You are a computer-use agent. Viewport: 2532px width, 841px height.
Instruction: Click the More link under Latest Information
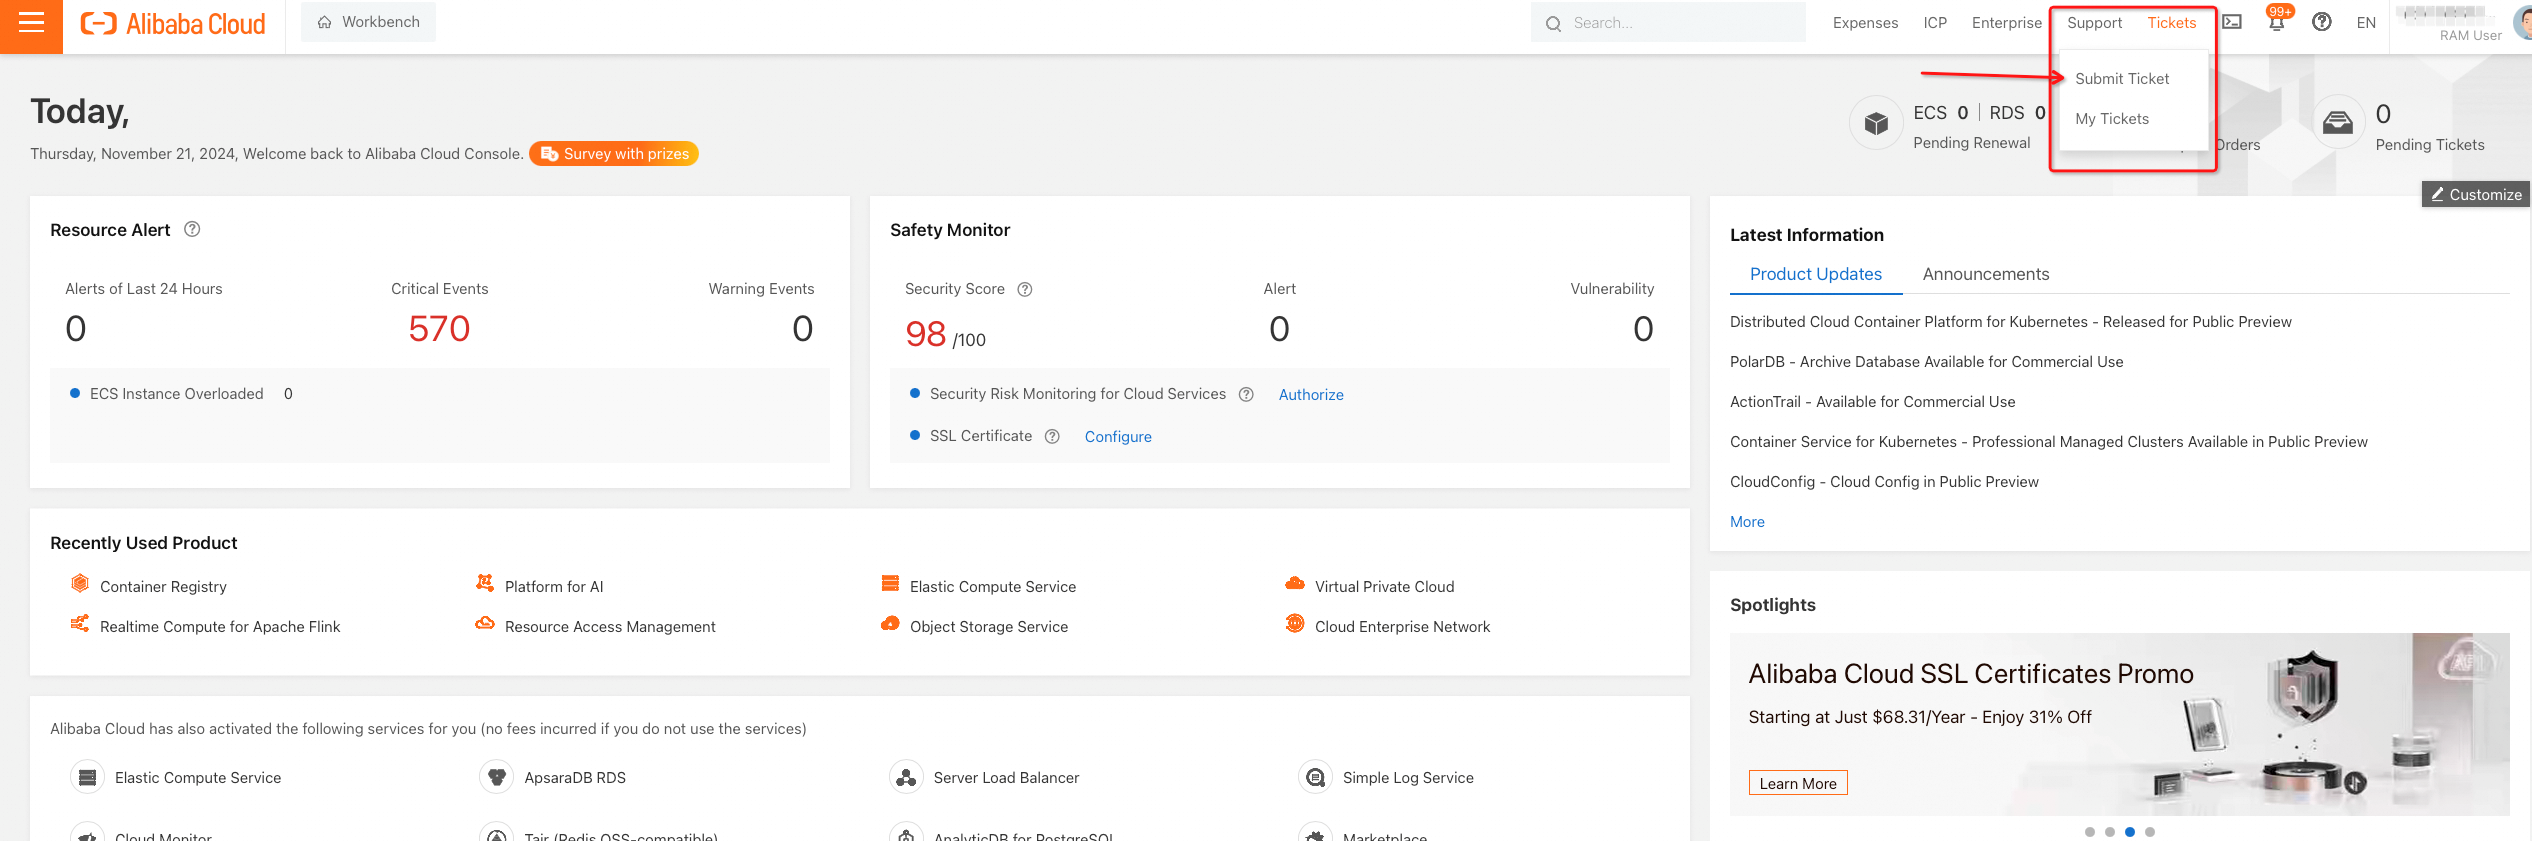pyautogui.click(x=1747, y=522)
